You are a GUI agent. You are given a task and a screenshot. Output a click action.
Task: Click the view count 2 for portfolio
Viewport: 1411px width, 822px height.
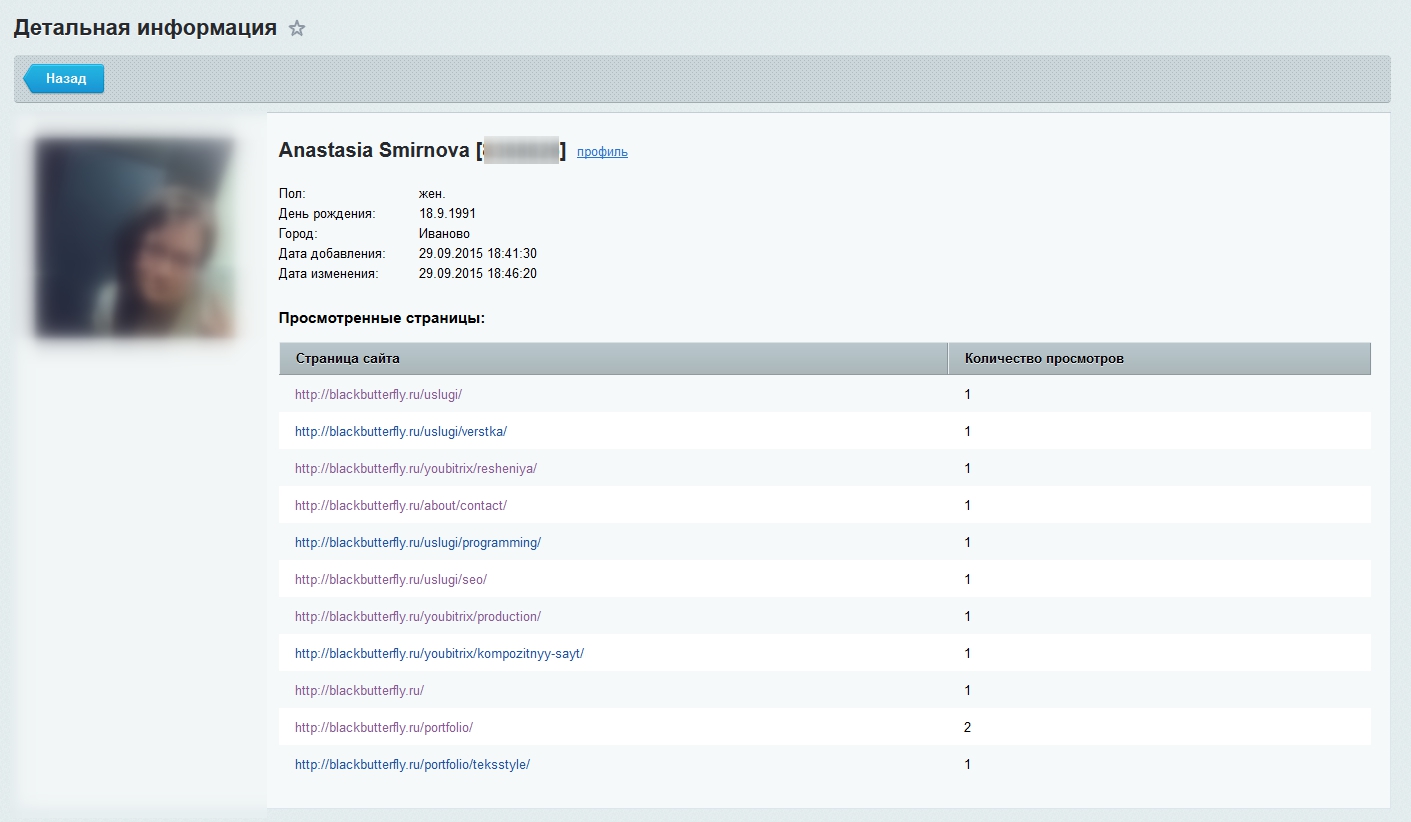pyautogui.click(x=967, y=728)
